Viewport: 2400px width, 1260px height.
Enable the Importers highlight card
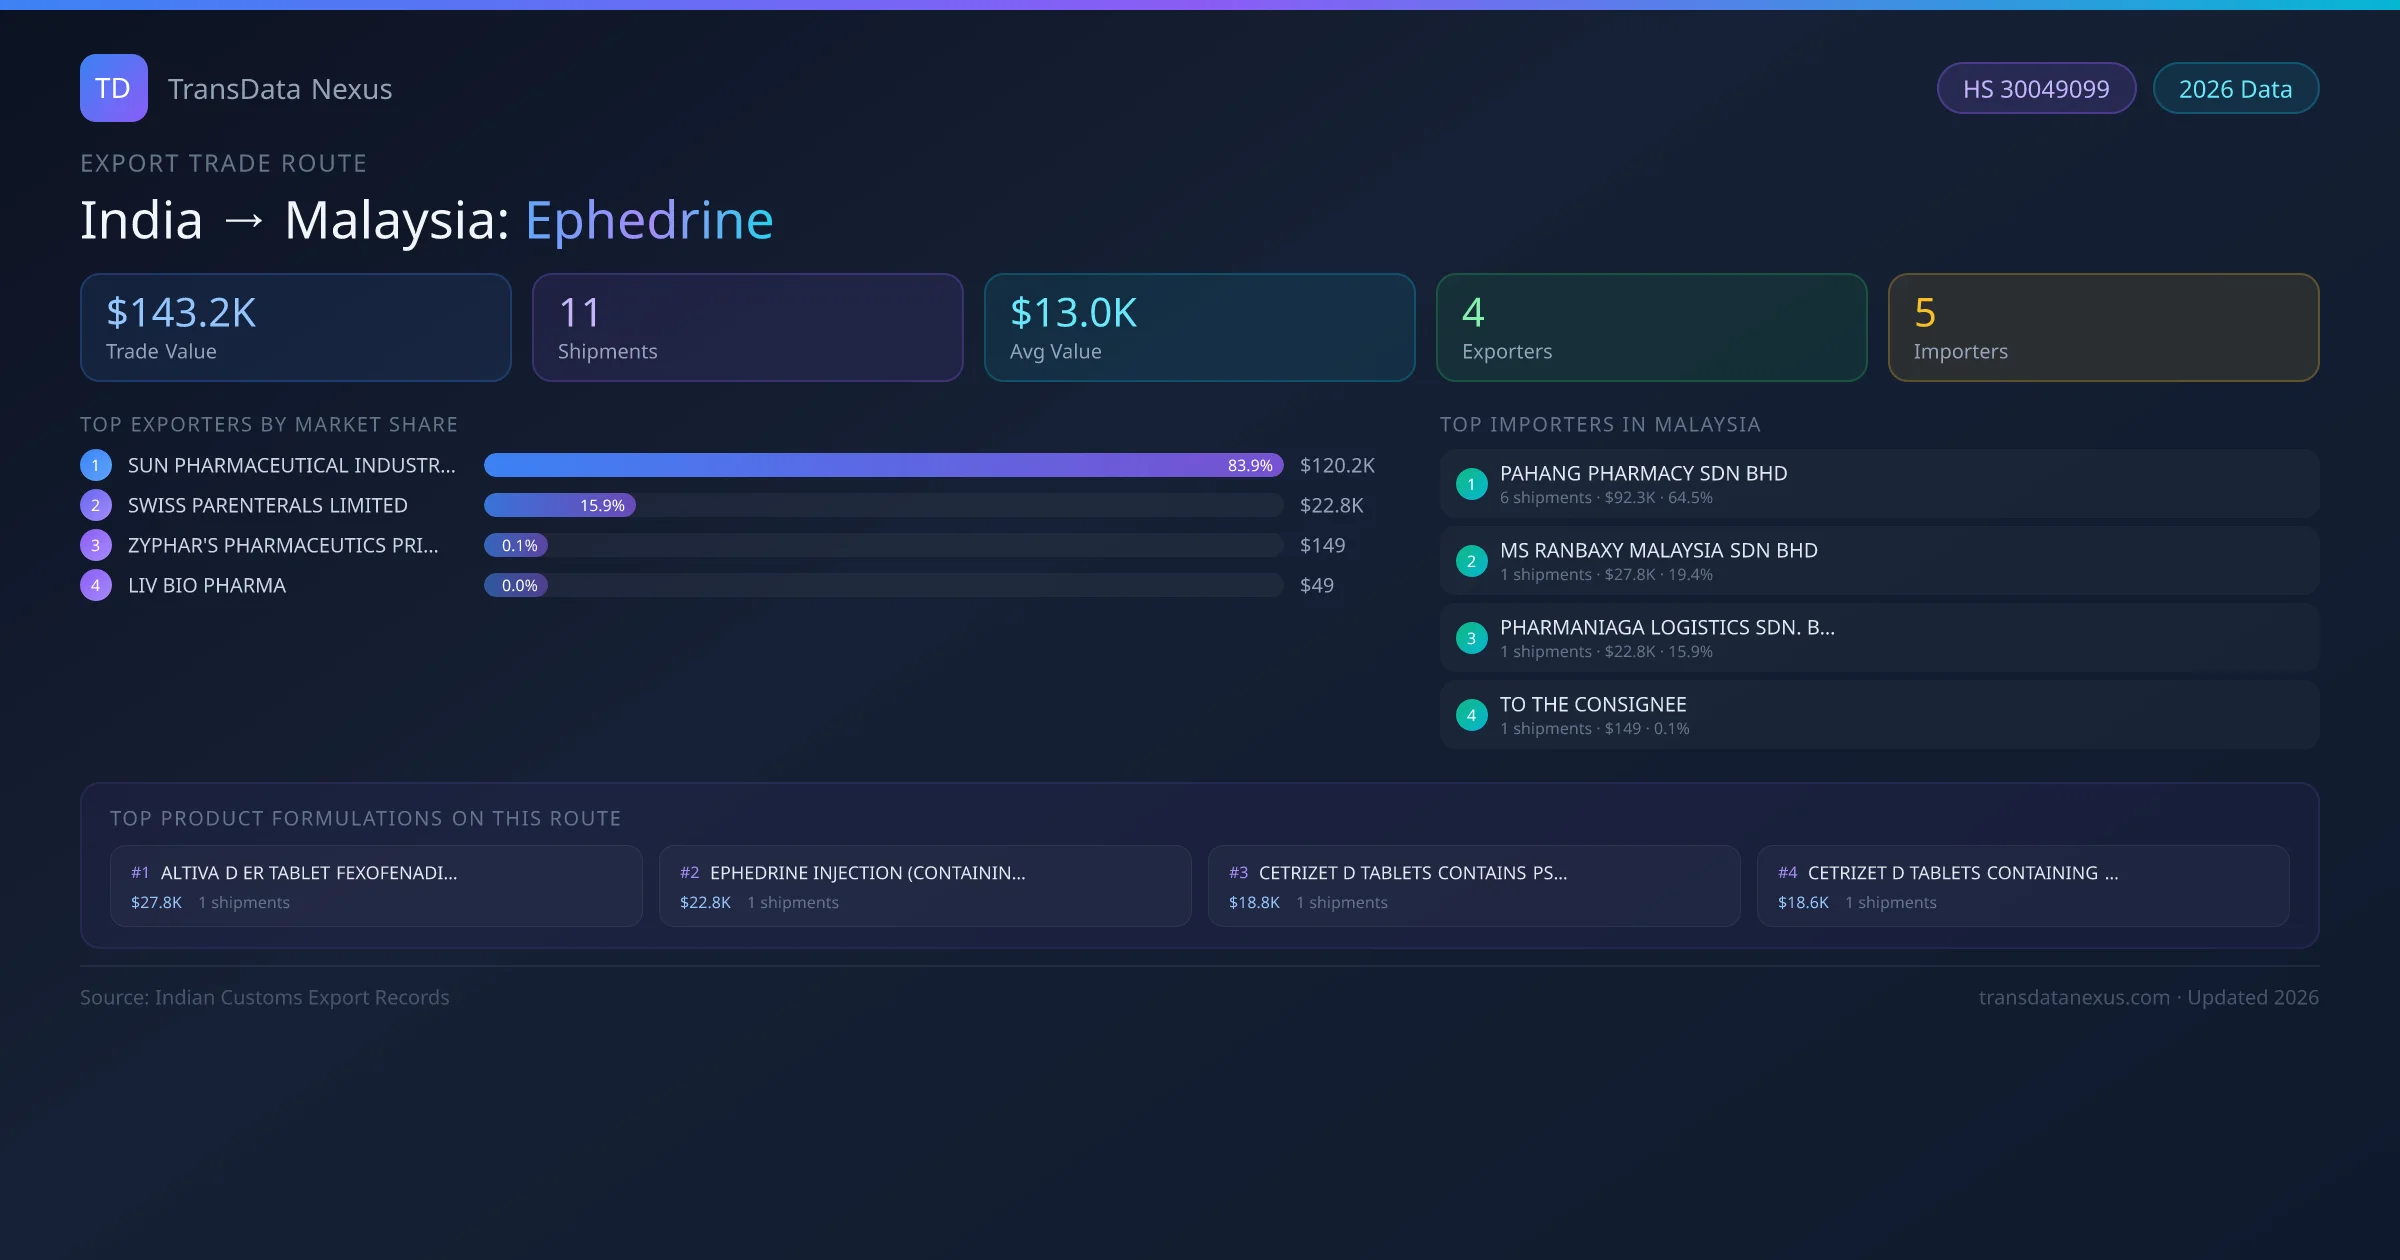(2103, 327)
